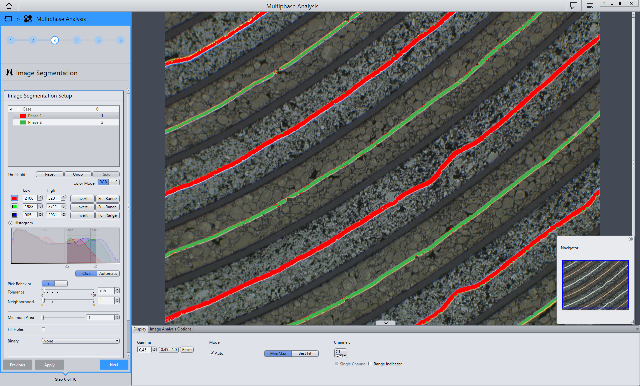Image resolution: width=640 pixels, height=386 pixels.
Task: Jump to the last wizard step circle
Action: pos(120,40)
